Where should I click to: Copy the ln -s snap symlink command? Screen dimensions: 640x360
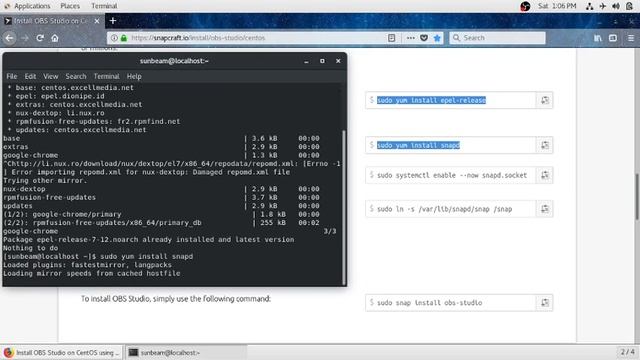pyautogui.click(x=544, y=209)
